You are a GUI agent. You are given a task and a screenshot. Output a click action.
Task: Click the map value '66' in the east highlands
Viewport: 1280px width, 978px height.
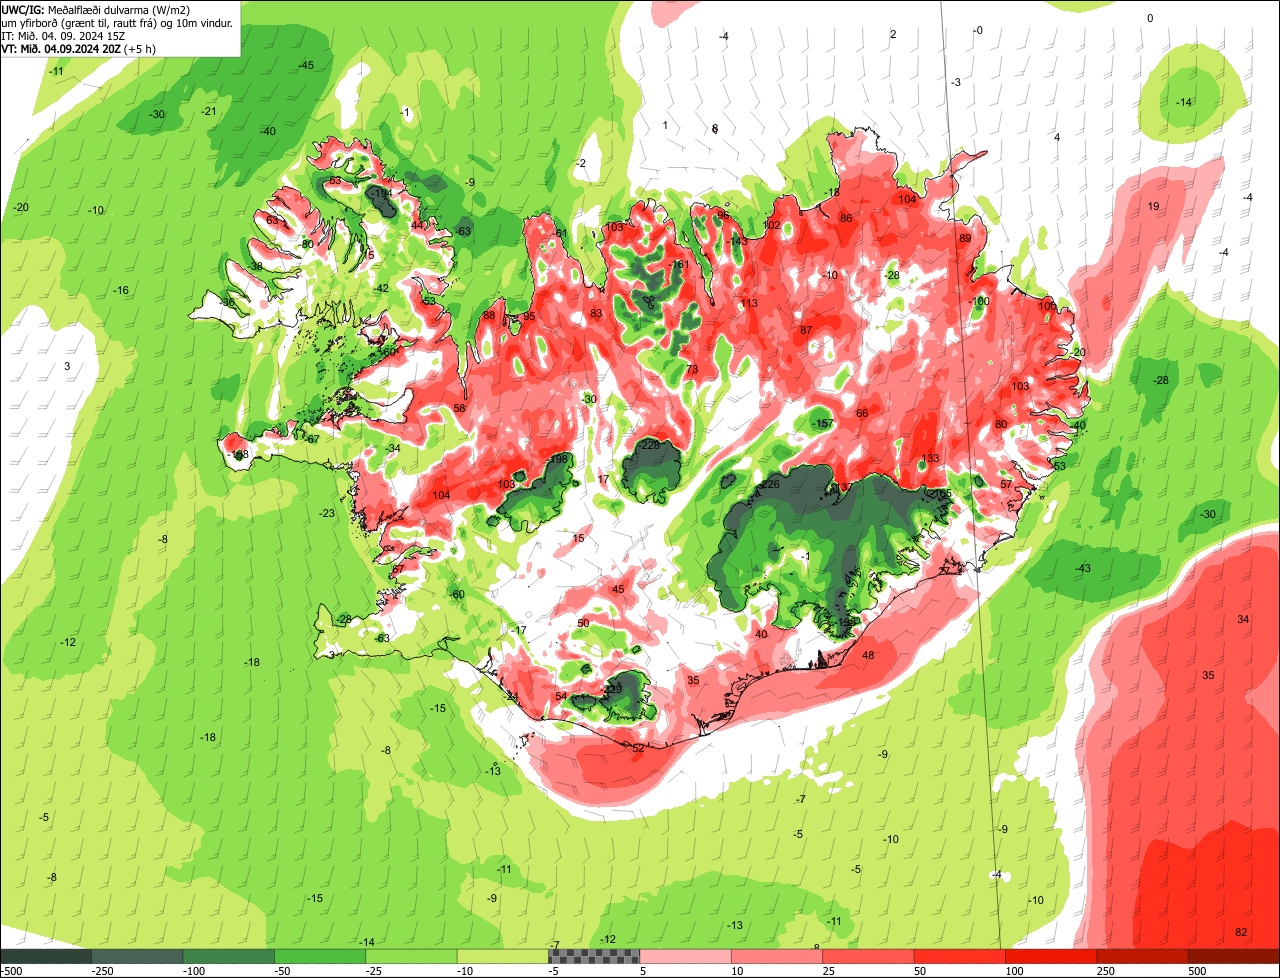862,413
